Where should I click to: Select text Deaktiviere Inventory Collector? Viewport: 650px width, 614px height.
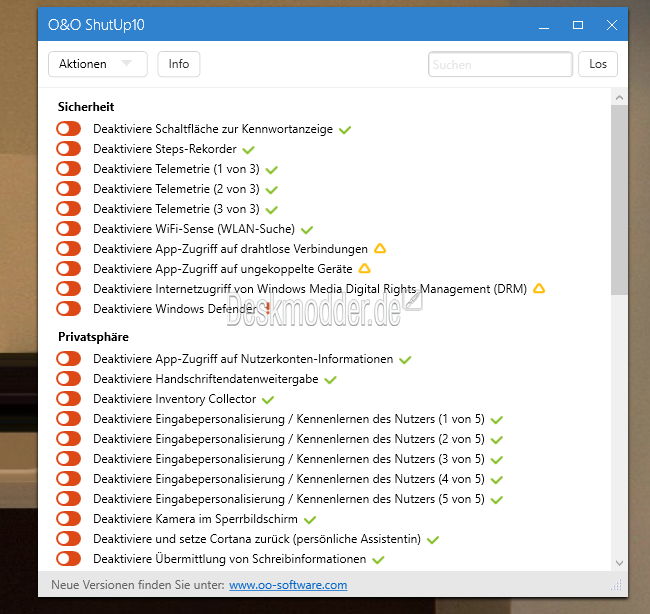click(x=175, y=399)
